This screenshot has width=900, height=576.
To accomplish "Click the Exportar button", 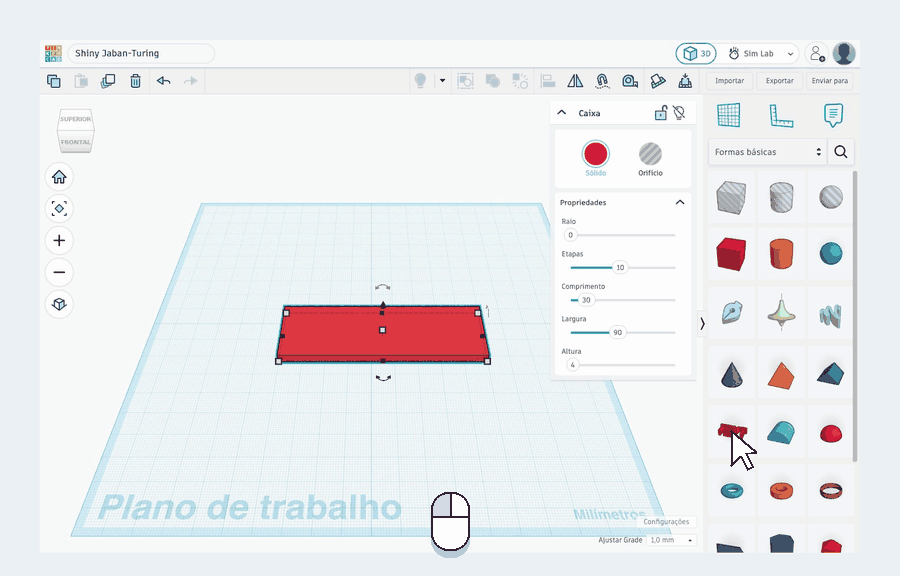I will 779,81.
